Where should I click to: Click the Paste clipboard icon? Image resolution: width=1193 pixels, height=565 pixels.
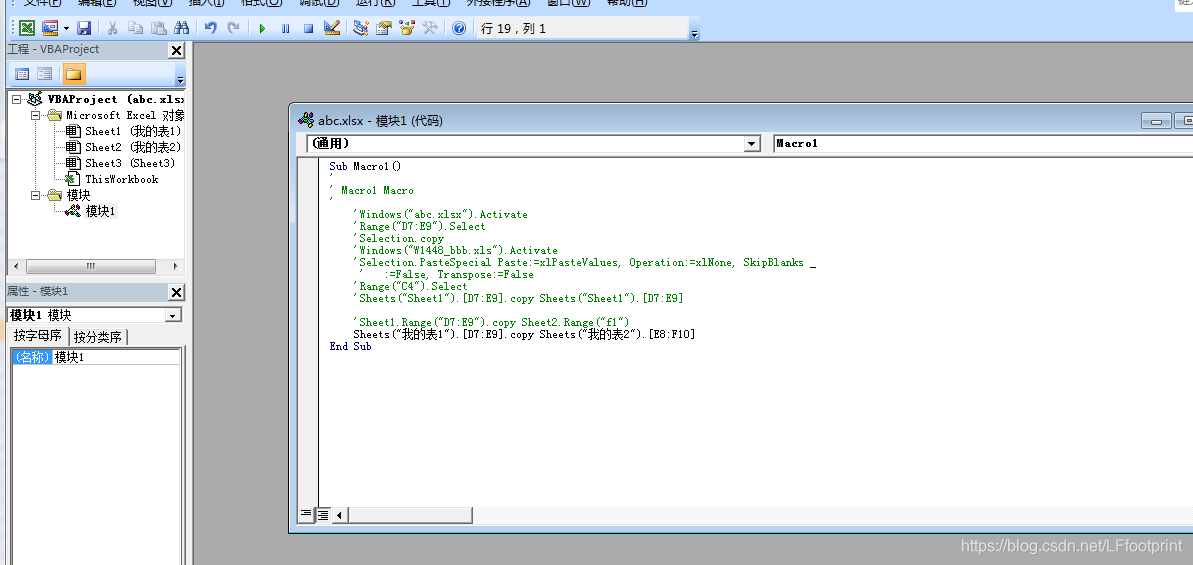tap(158, 28)
